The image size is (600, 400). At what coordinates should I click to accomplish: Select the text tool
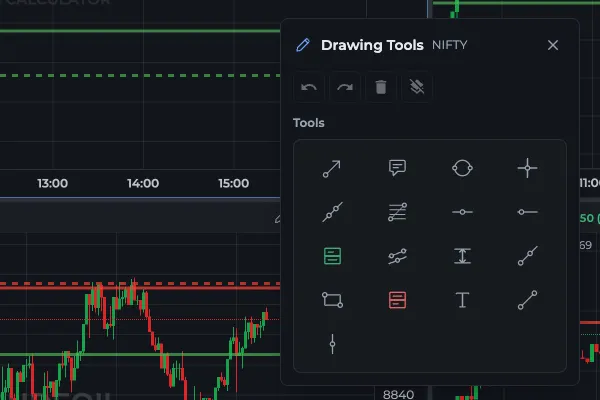point(462,300)
